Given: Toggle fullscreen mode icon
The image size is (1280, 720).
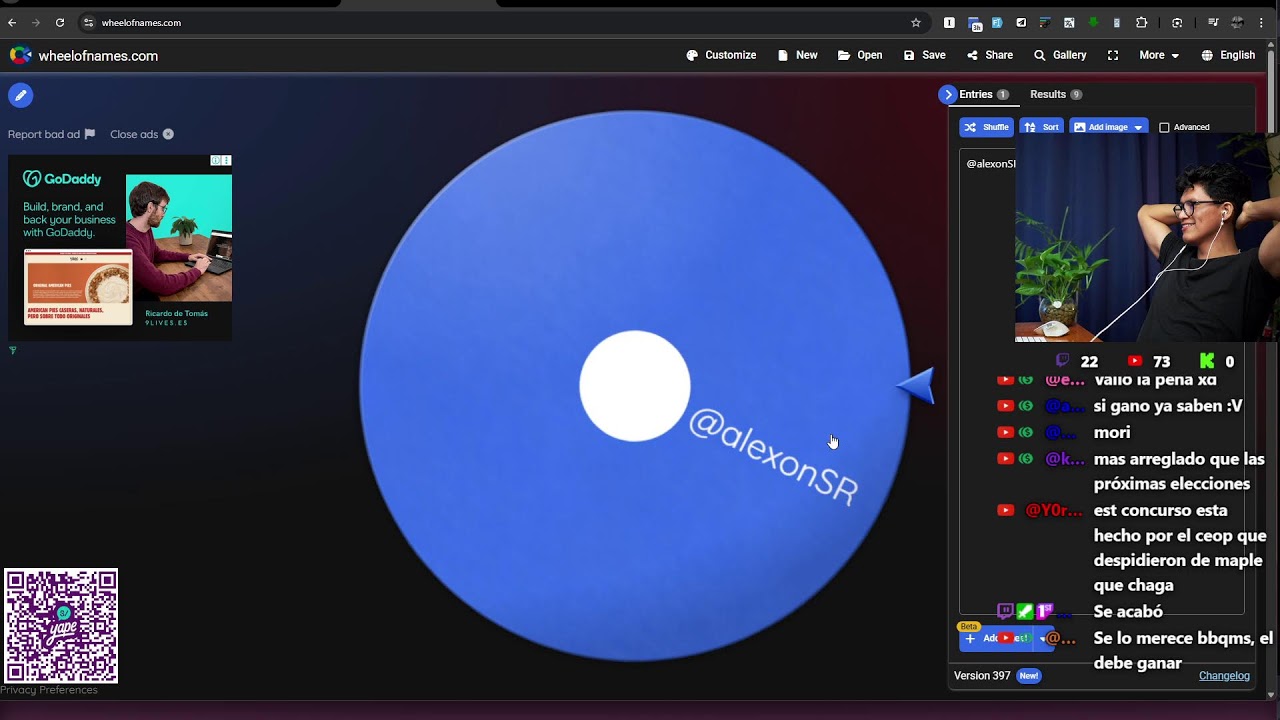Looking at the screenshot, I should pos(1113,55).
